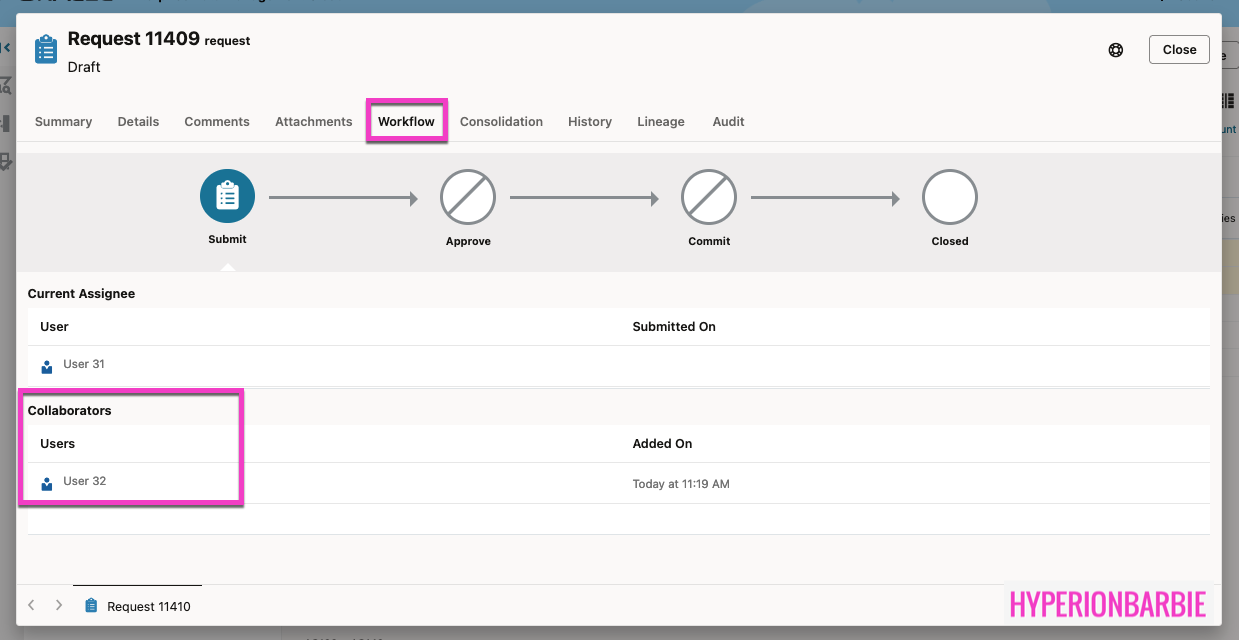
Task: Select Request 11410 in the bottom bar
Action: tap(149, 607)
